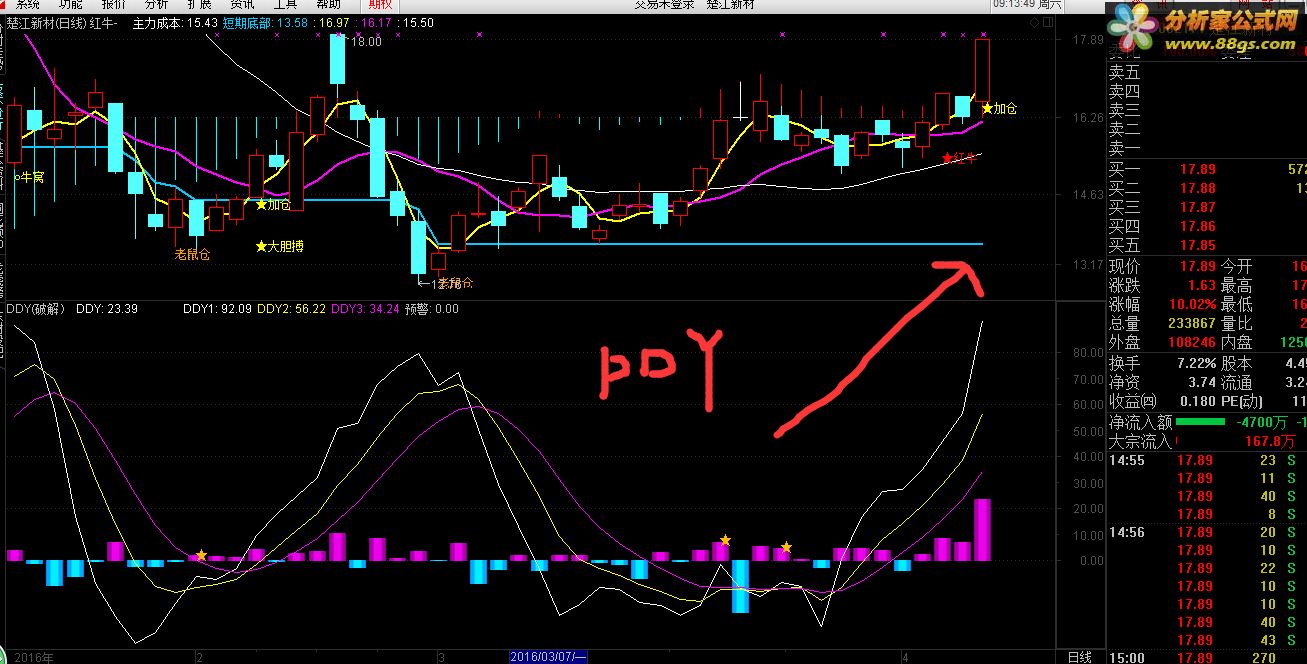Image resolution: width=1307 pixels, height=664 pixels.
Task: Click the 买四 bid price 17.86
Action: pyautogui.click(x=1198, y=226)
